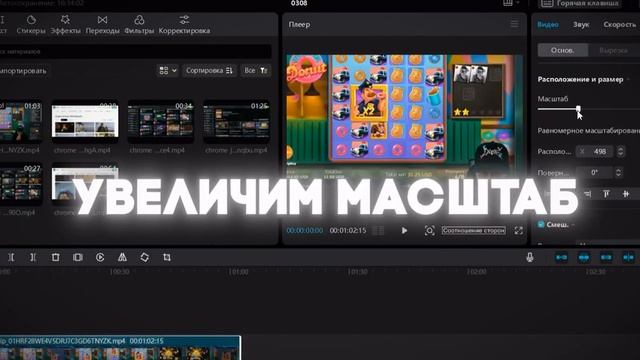The width and height of the screenshot is (640, 360).
Task: Select the media thumbnail with duration 00:34
Action: [x=161, y=121]
